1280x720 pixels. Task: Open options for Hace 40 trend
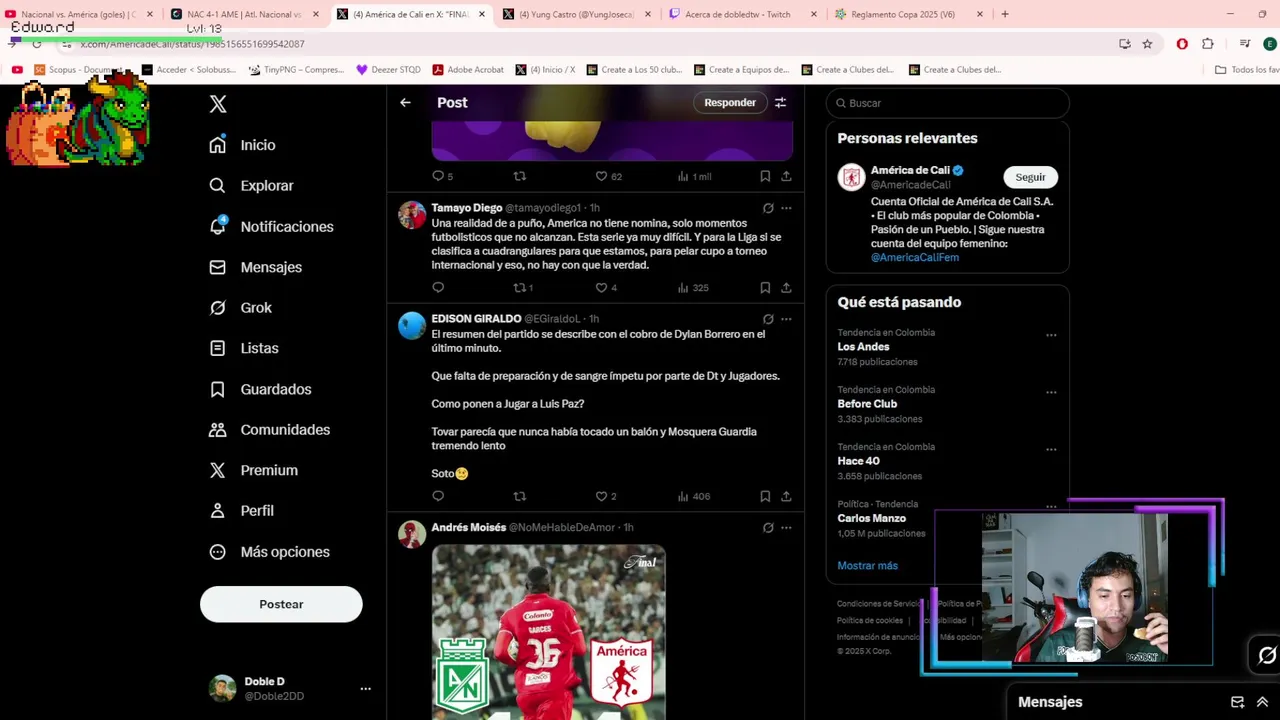point(1051,449)
